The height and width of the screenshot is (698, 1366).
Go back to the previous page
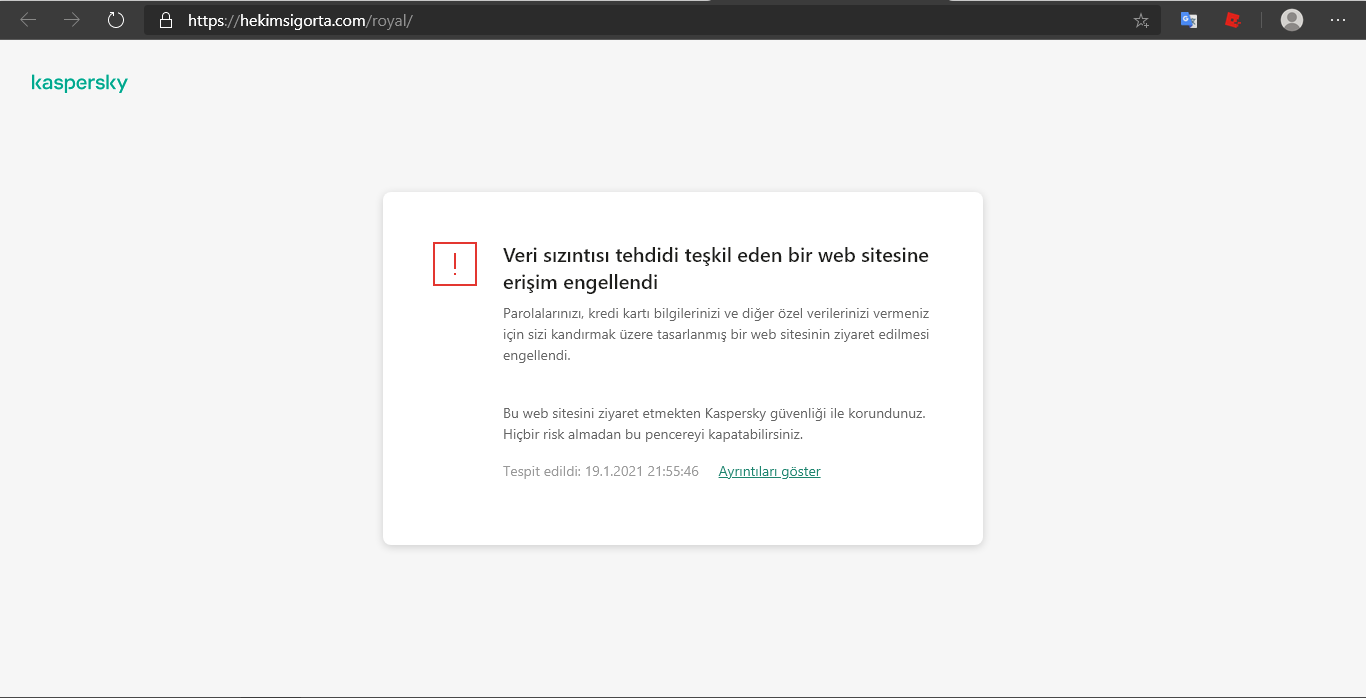28,20
